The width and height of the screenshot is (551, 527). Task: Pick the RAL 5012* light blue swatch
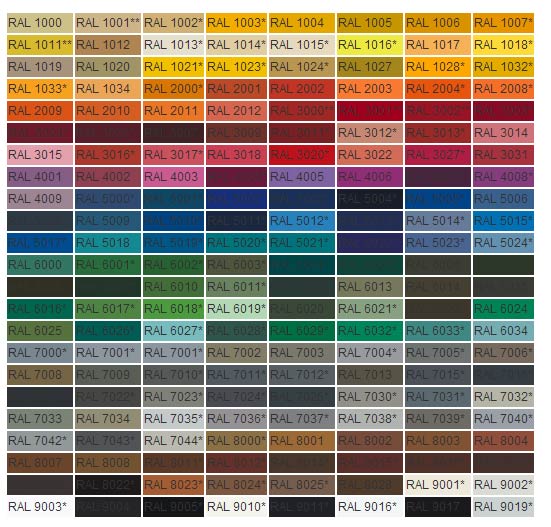pos(302,221)
